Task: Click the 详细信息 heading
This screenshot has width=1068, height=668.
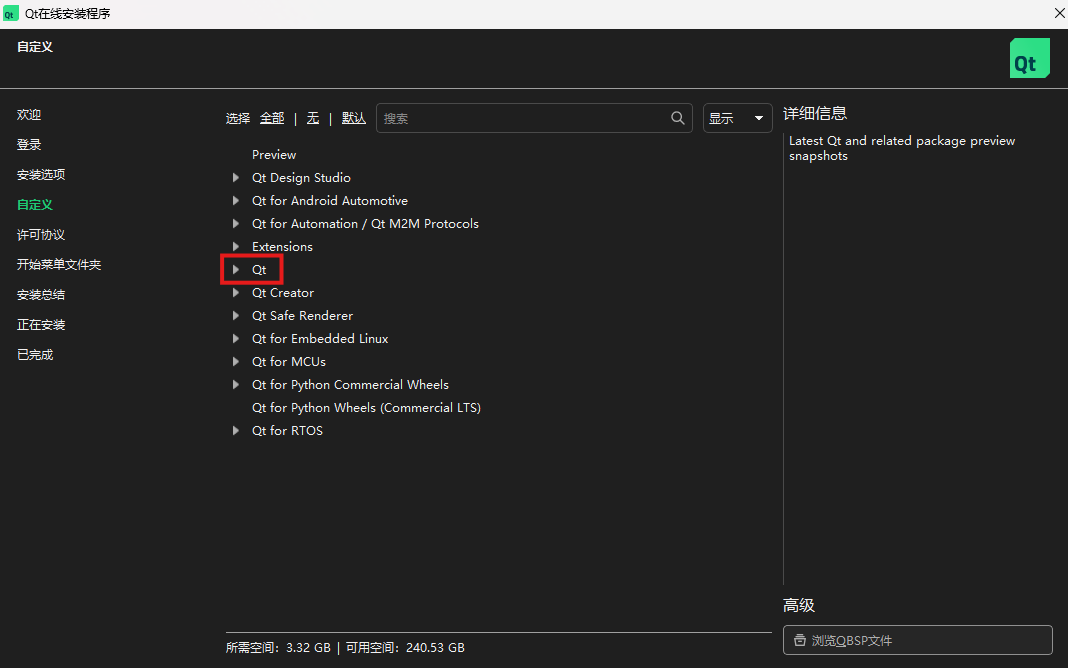Action: [x=815, y=113]
